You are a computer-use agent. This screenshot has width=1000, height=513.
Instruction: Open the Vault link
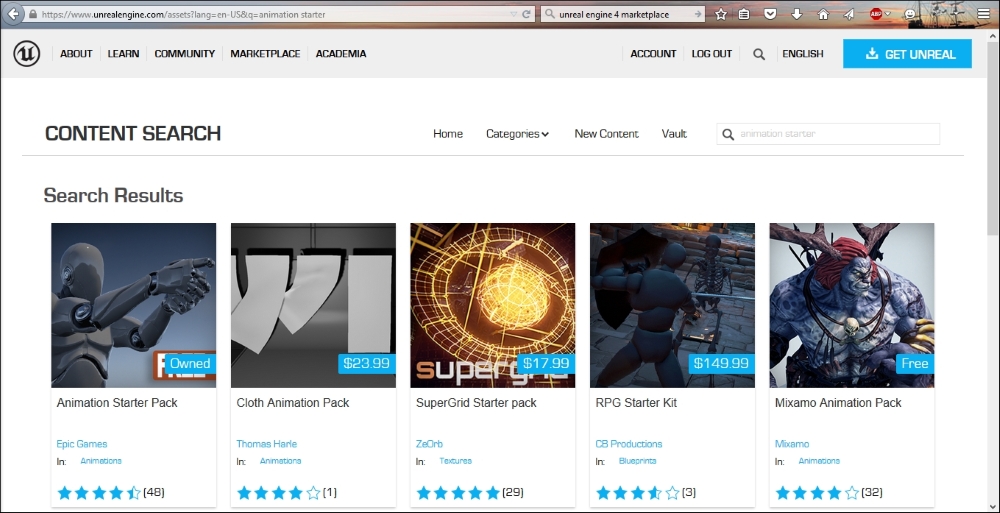tap(674, 134)
